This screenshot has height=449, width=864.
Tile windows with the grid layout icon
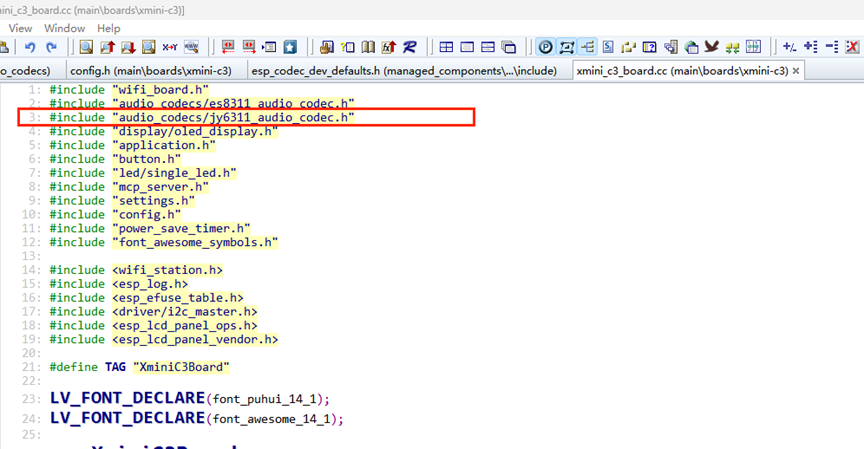coord(446,47)
